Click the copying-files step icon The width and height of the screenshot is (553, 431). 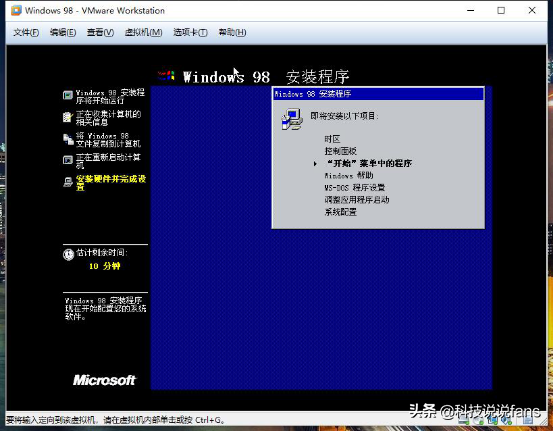coord(68,139)
